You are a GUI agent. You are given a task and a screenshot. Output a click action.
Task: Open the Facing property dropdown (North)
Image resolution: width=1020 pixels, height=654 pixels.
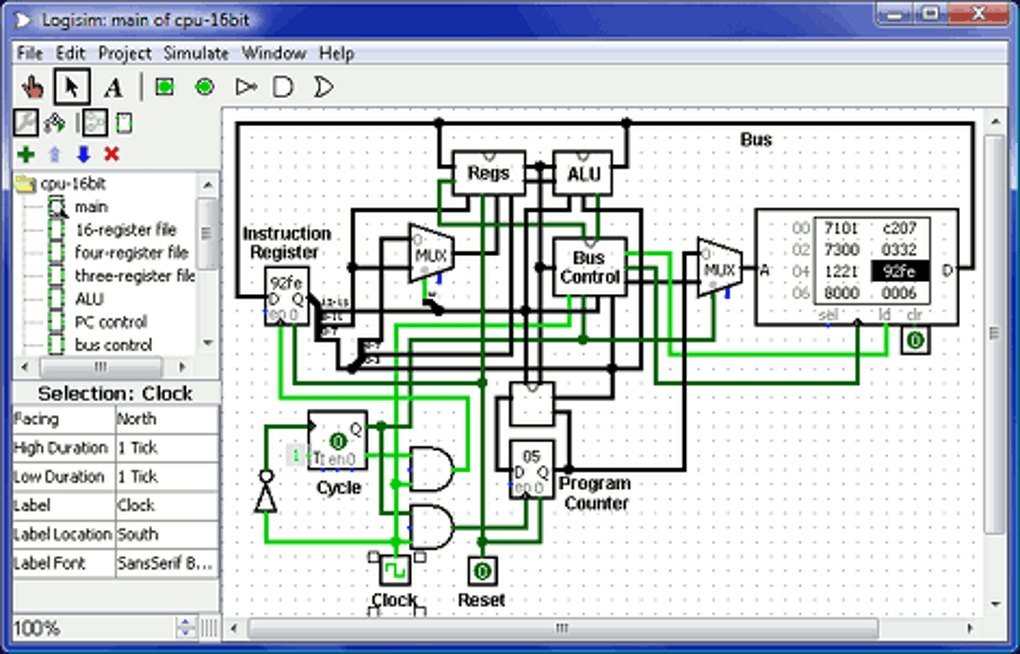pyautogui.click(x=167, y=419)
